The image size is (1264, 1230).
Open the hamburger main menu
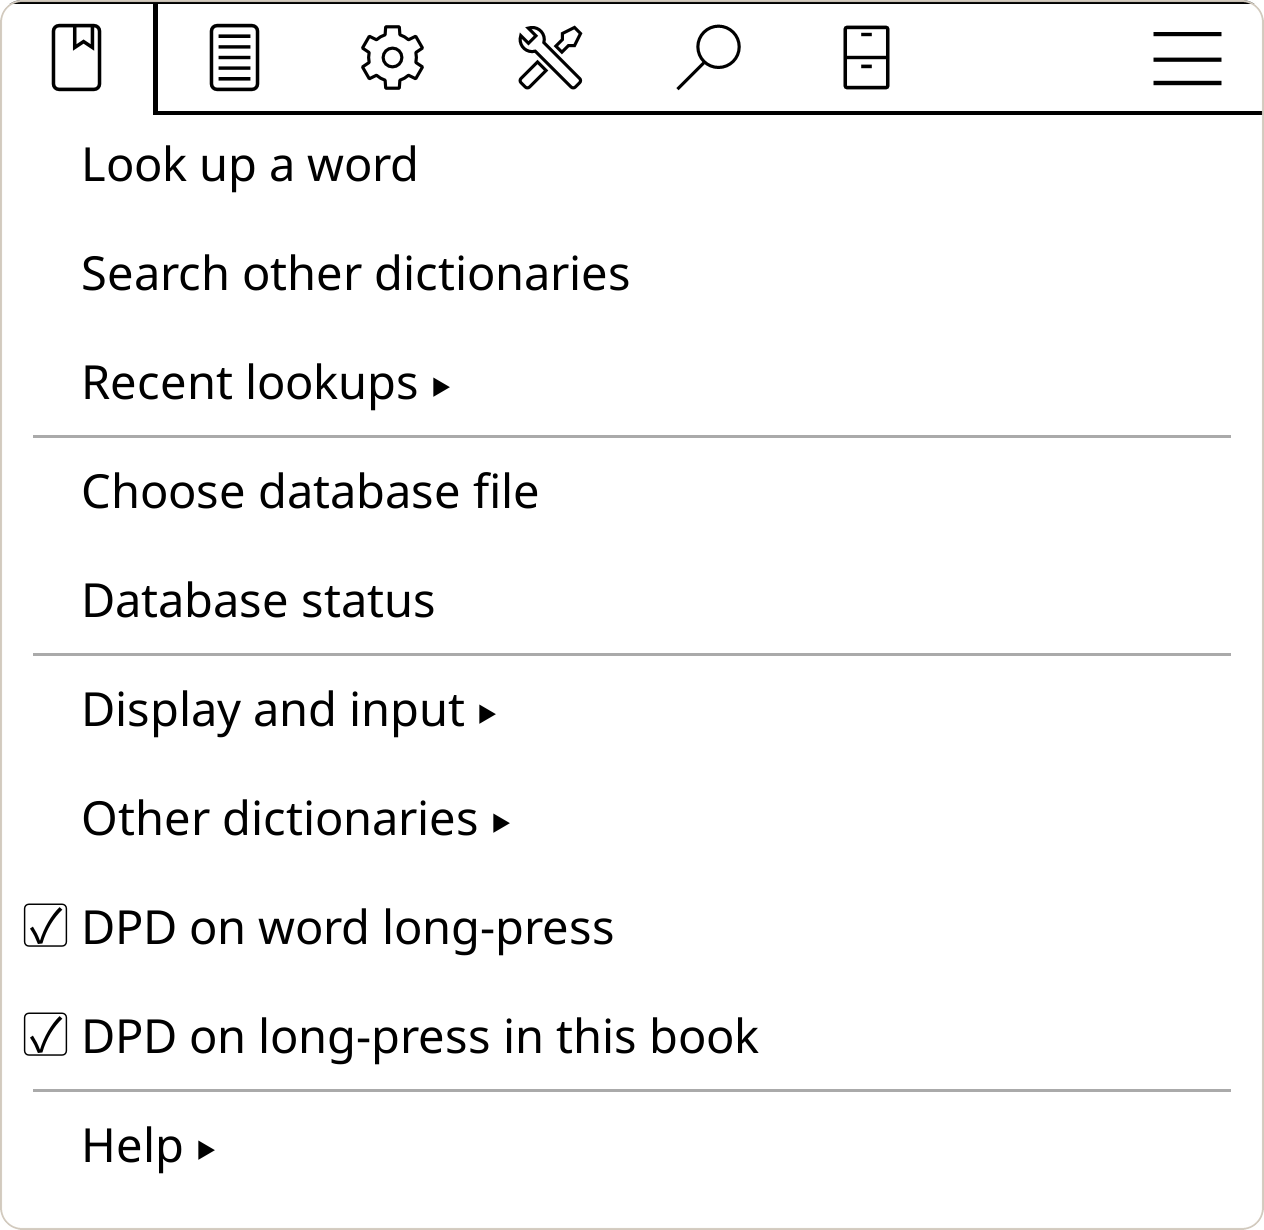pyautogui.click(x=1187, y=58)
